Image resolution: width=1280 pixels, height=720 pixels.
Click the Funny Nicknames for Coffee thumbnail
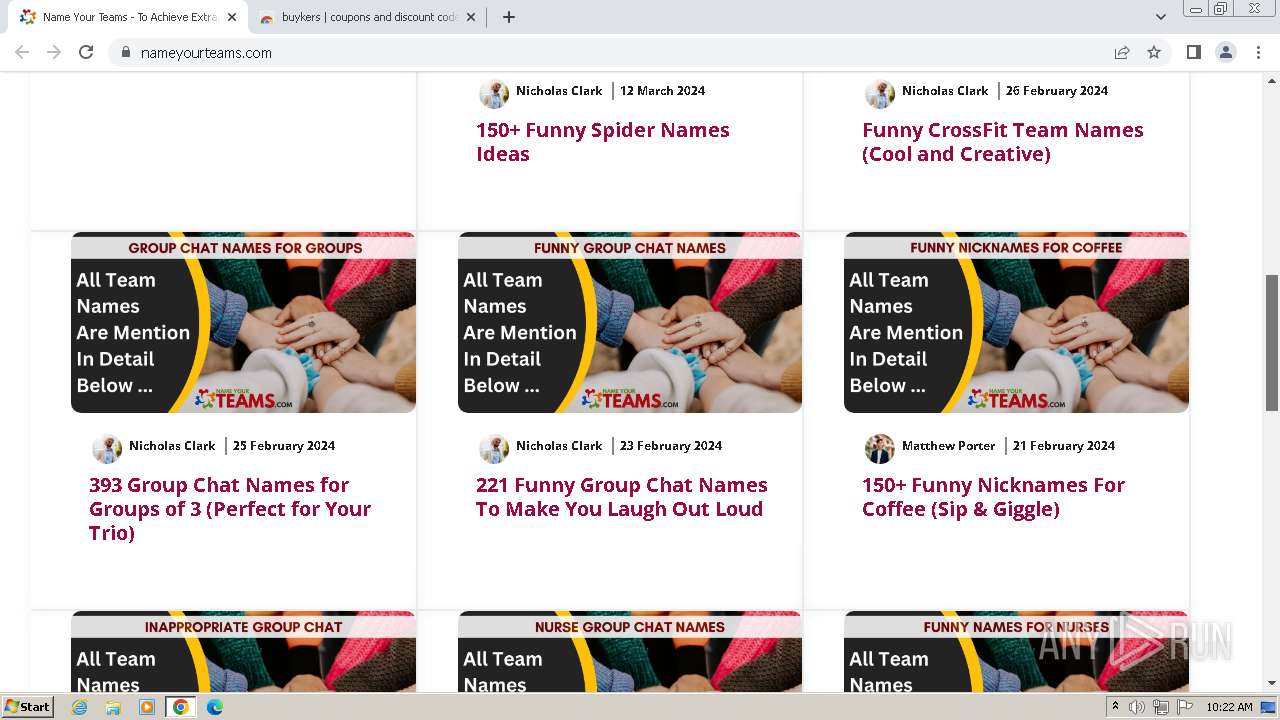(1016, 322)
